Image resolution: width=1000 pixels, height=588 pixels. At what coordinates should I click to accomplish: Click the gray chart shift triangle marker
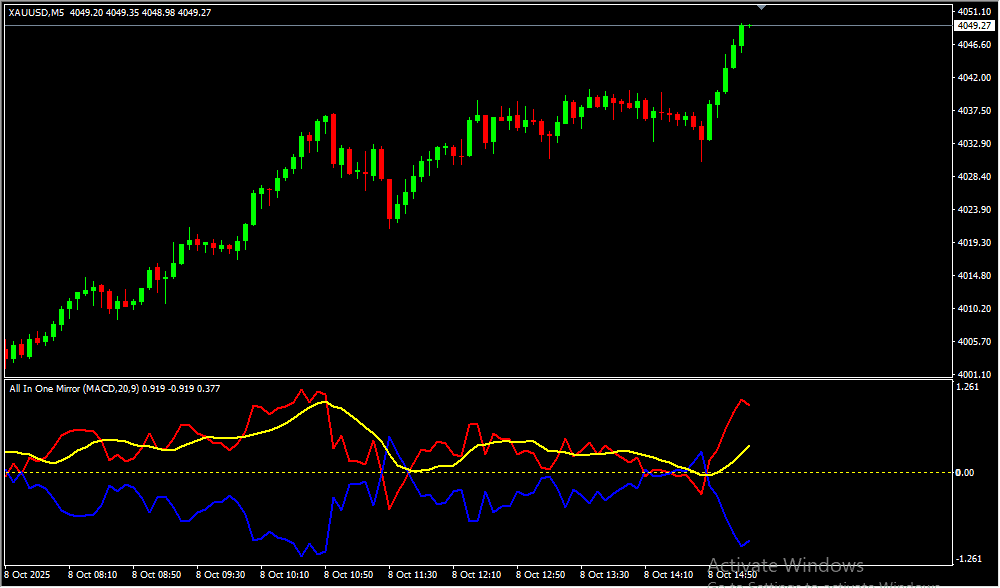pyautogui.click(x=762, y=7)
